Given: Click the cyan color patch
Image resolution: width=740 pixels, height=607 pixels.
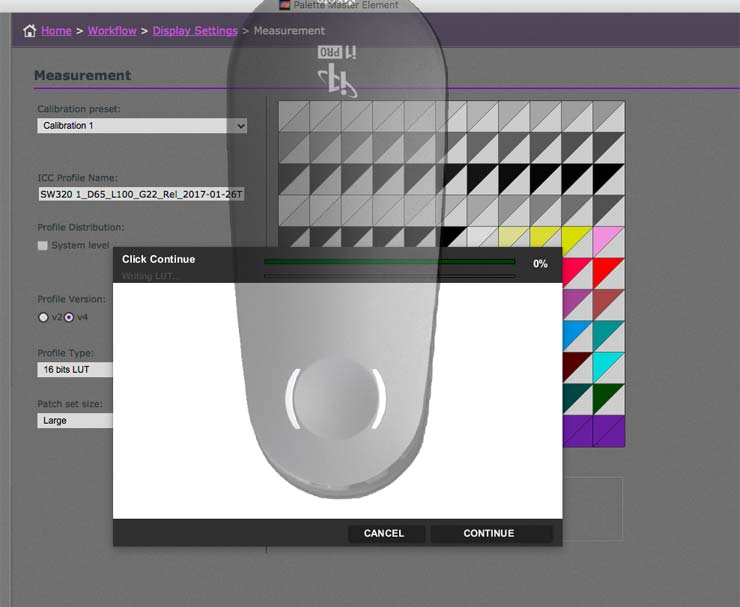Looking at the screenshot, I should [609, 368].
